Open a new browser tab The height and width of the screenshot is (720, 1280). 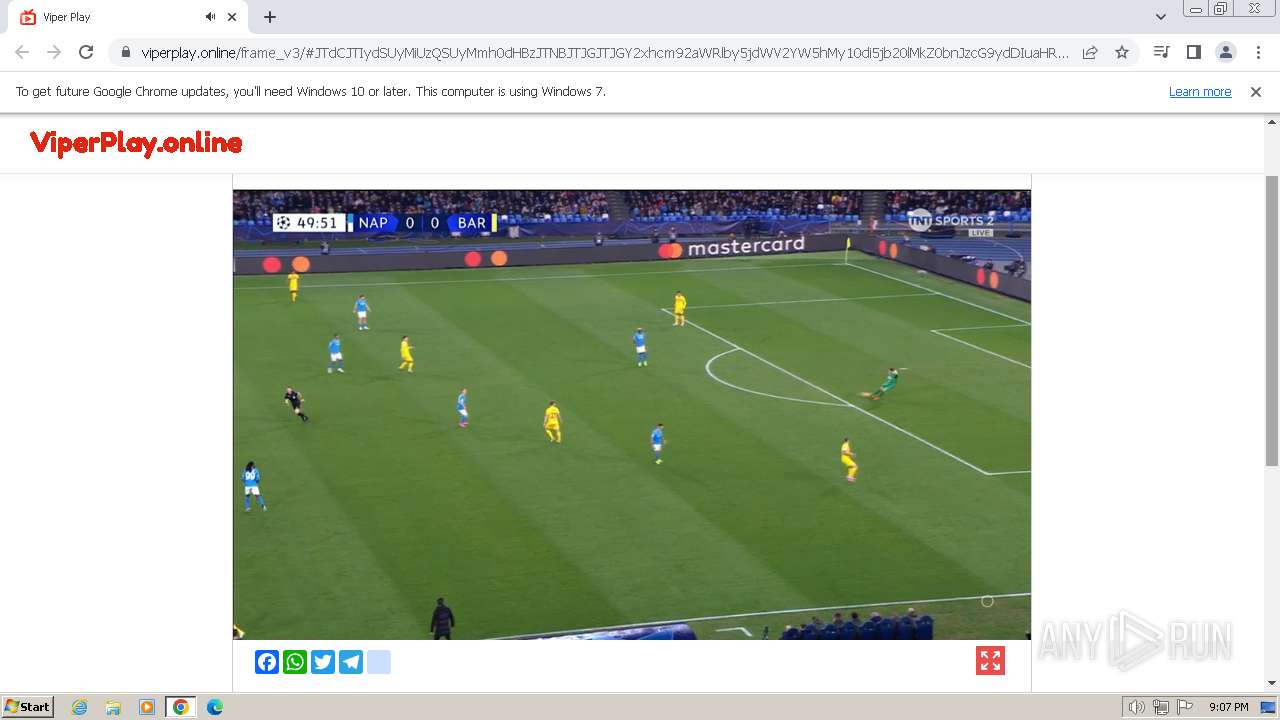pos(270,17)
